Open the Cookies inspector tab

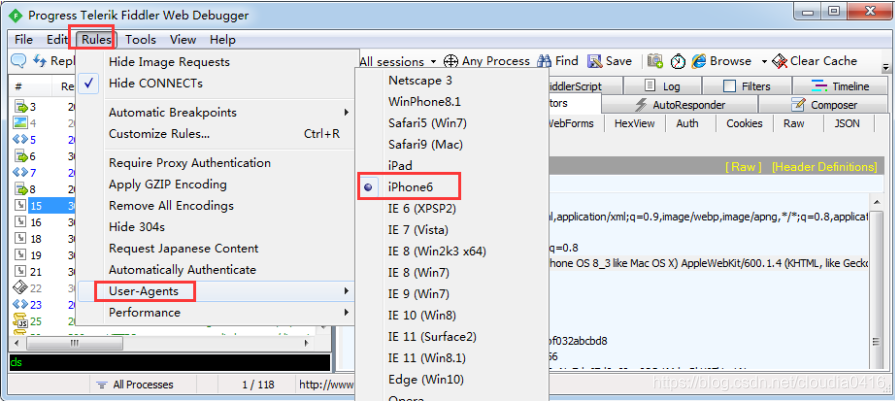pyautogui.click(x=744, y=123)
